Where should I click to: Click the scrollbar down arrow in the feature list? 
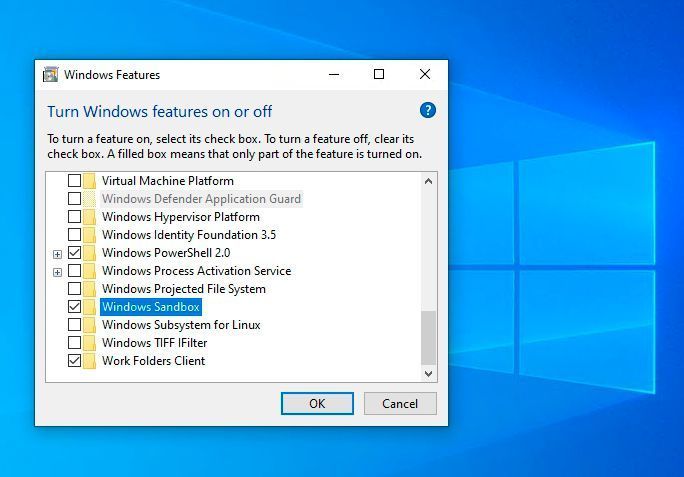click(428, 374)
